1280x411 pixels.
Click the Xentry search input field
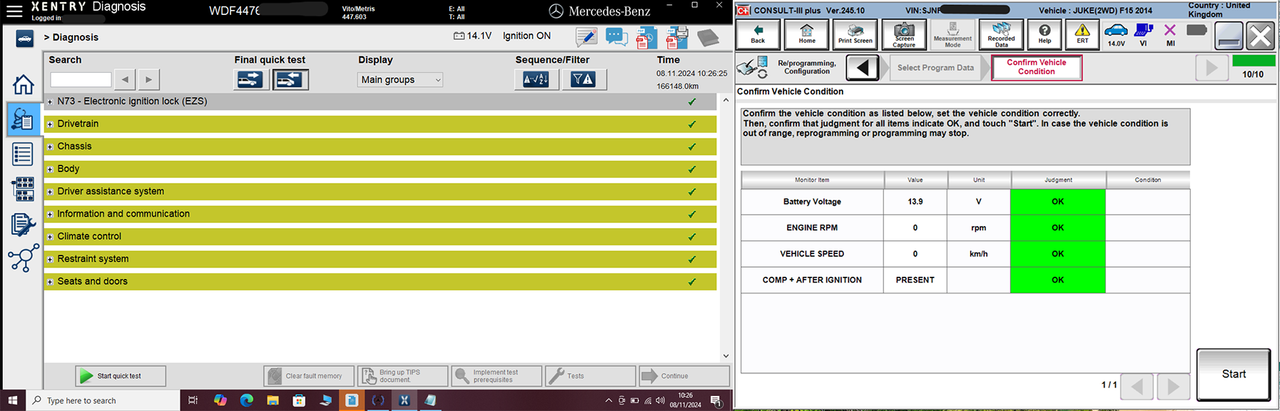[81, 79]
